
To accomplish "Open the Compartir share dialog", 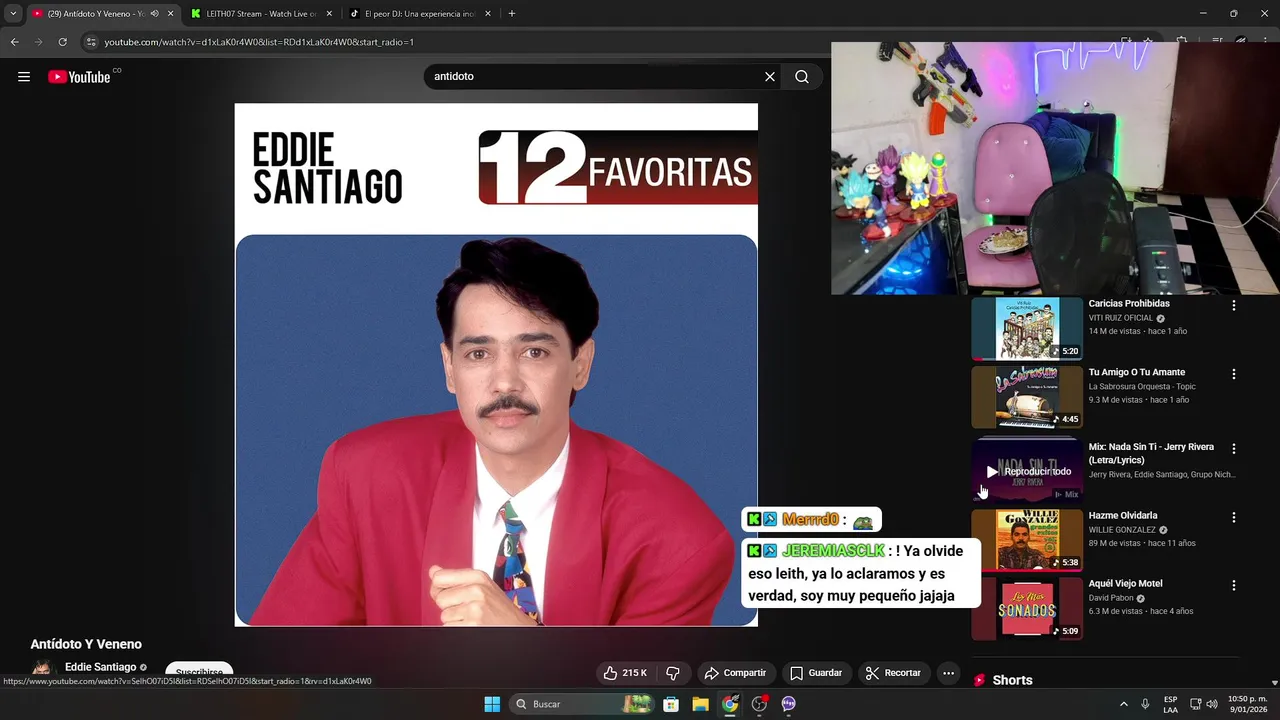I will (735, 673).
